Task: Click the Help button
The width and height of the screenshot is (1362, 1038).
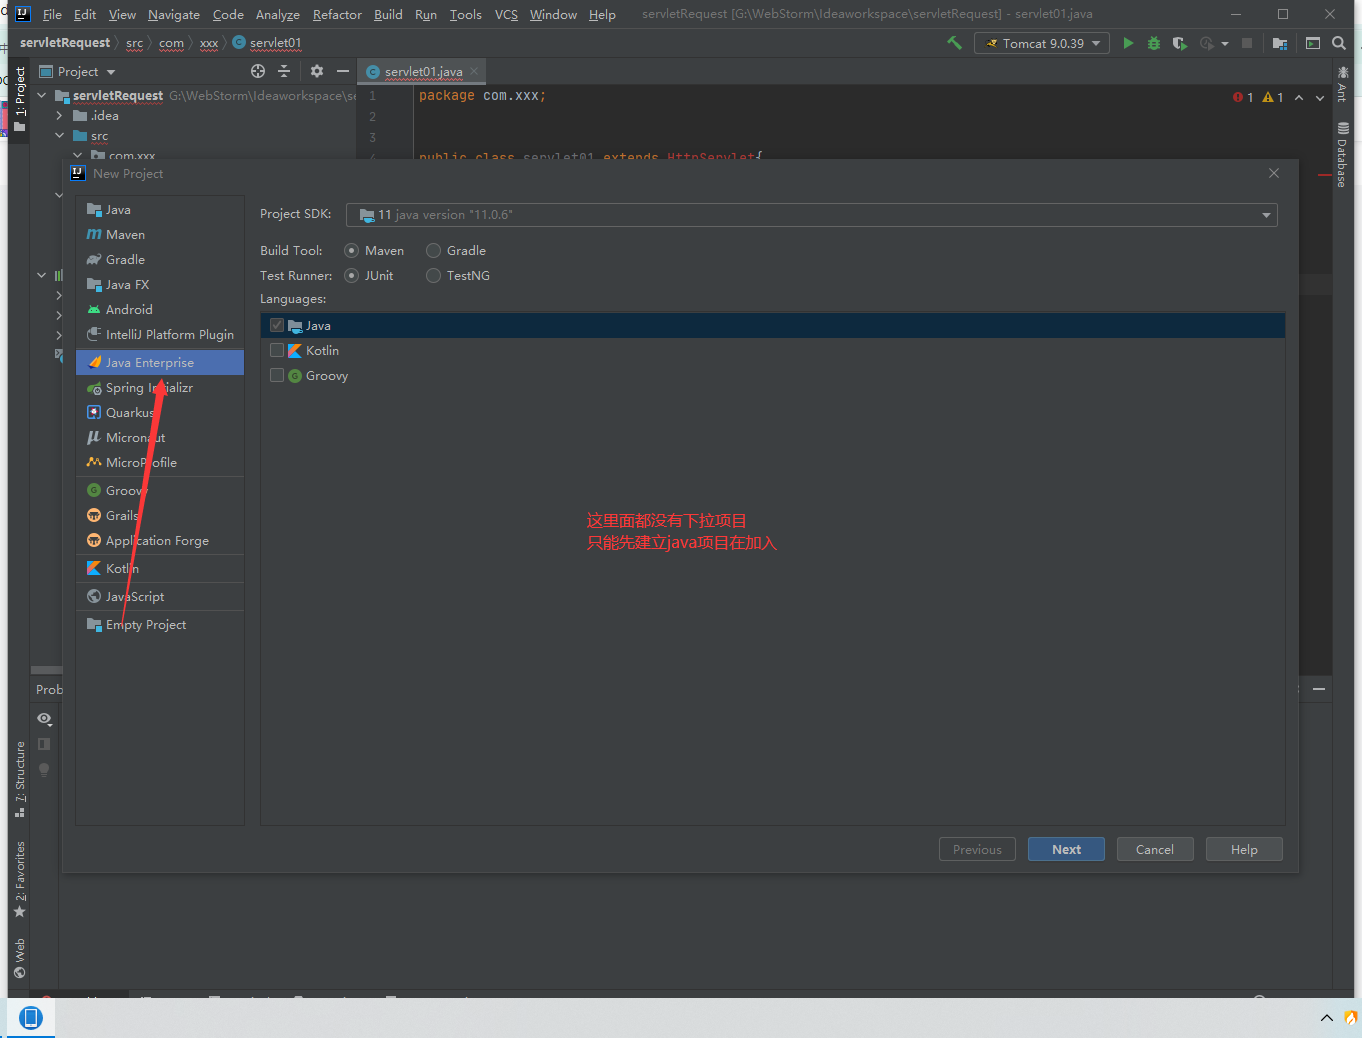Action: (1244, 849)
